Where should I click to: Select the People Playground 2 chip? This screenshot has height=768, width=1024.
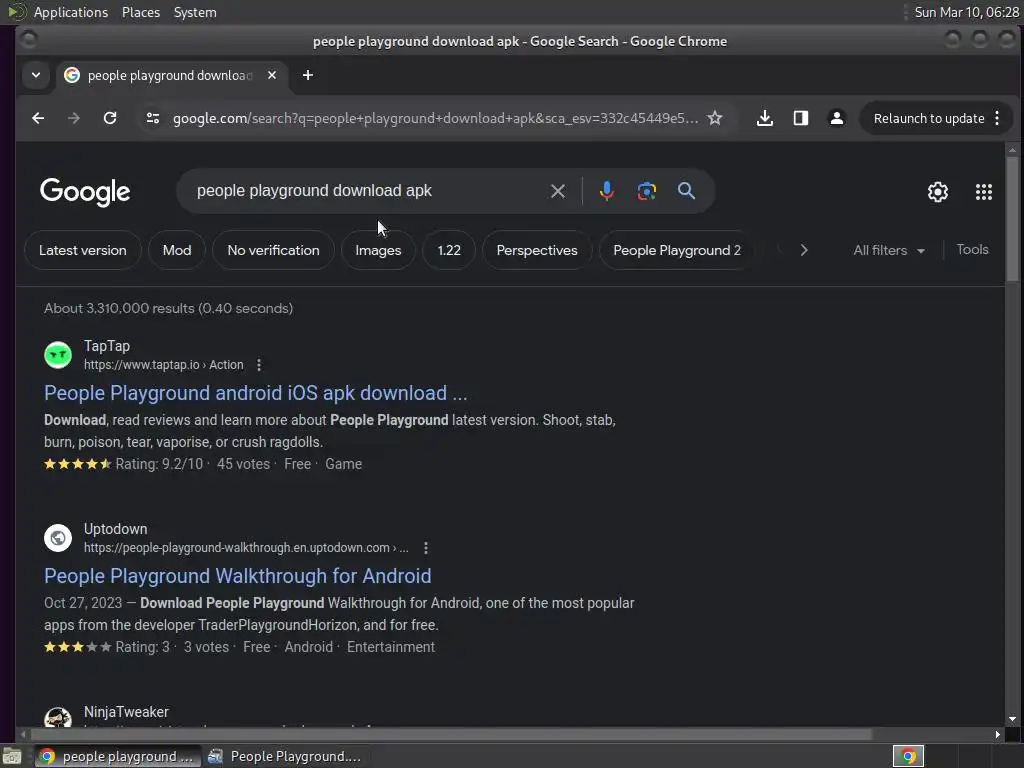tap(677, 250)
